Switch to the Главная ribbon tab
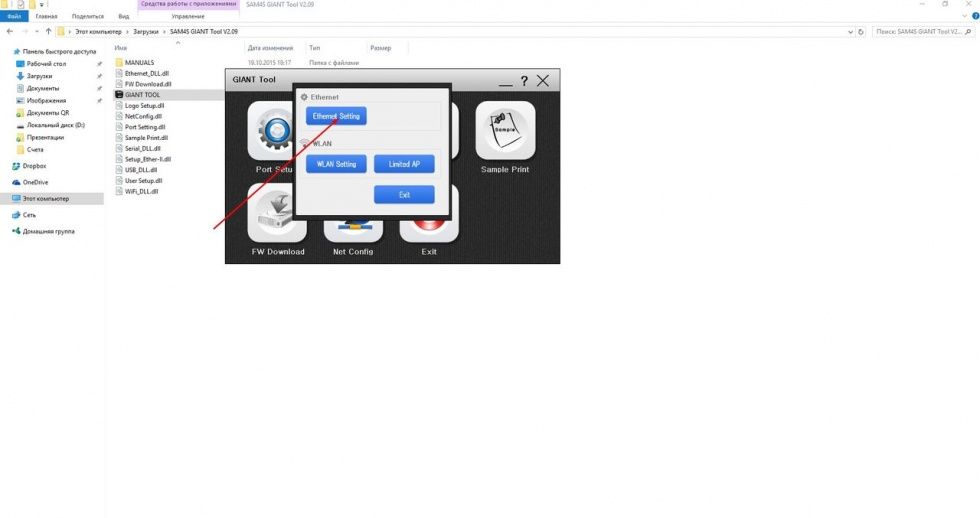 coord(46,16)
